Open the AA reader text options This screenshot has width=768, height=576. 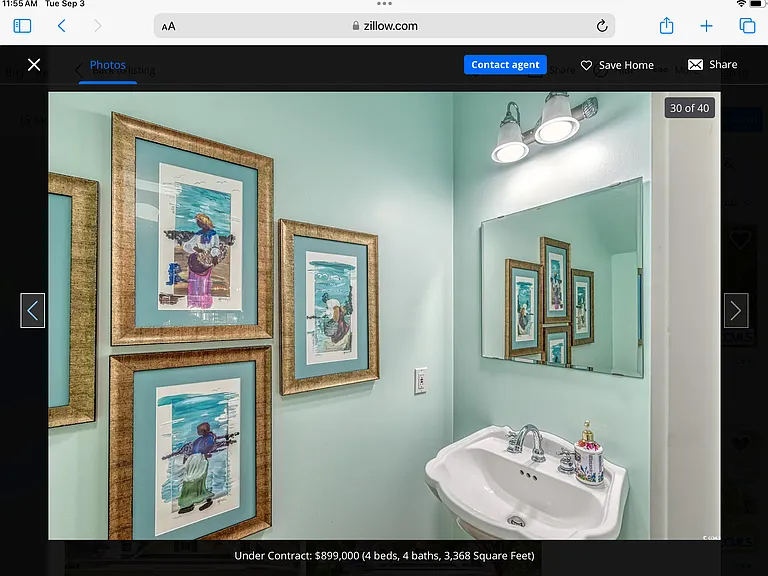(x=168, y=26)
